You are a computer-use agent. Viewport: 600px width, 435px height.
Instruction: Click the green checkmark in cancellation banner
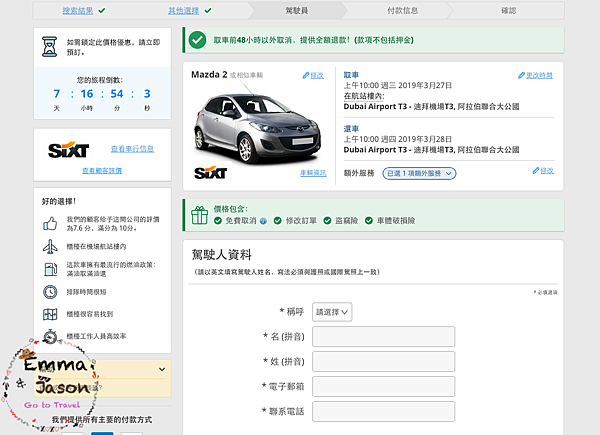(198, 42)
